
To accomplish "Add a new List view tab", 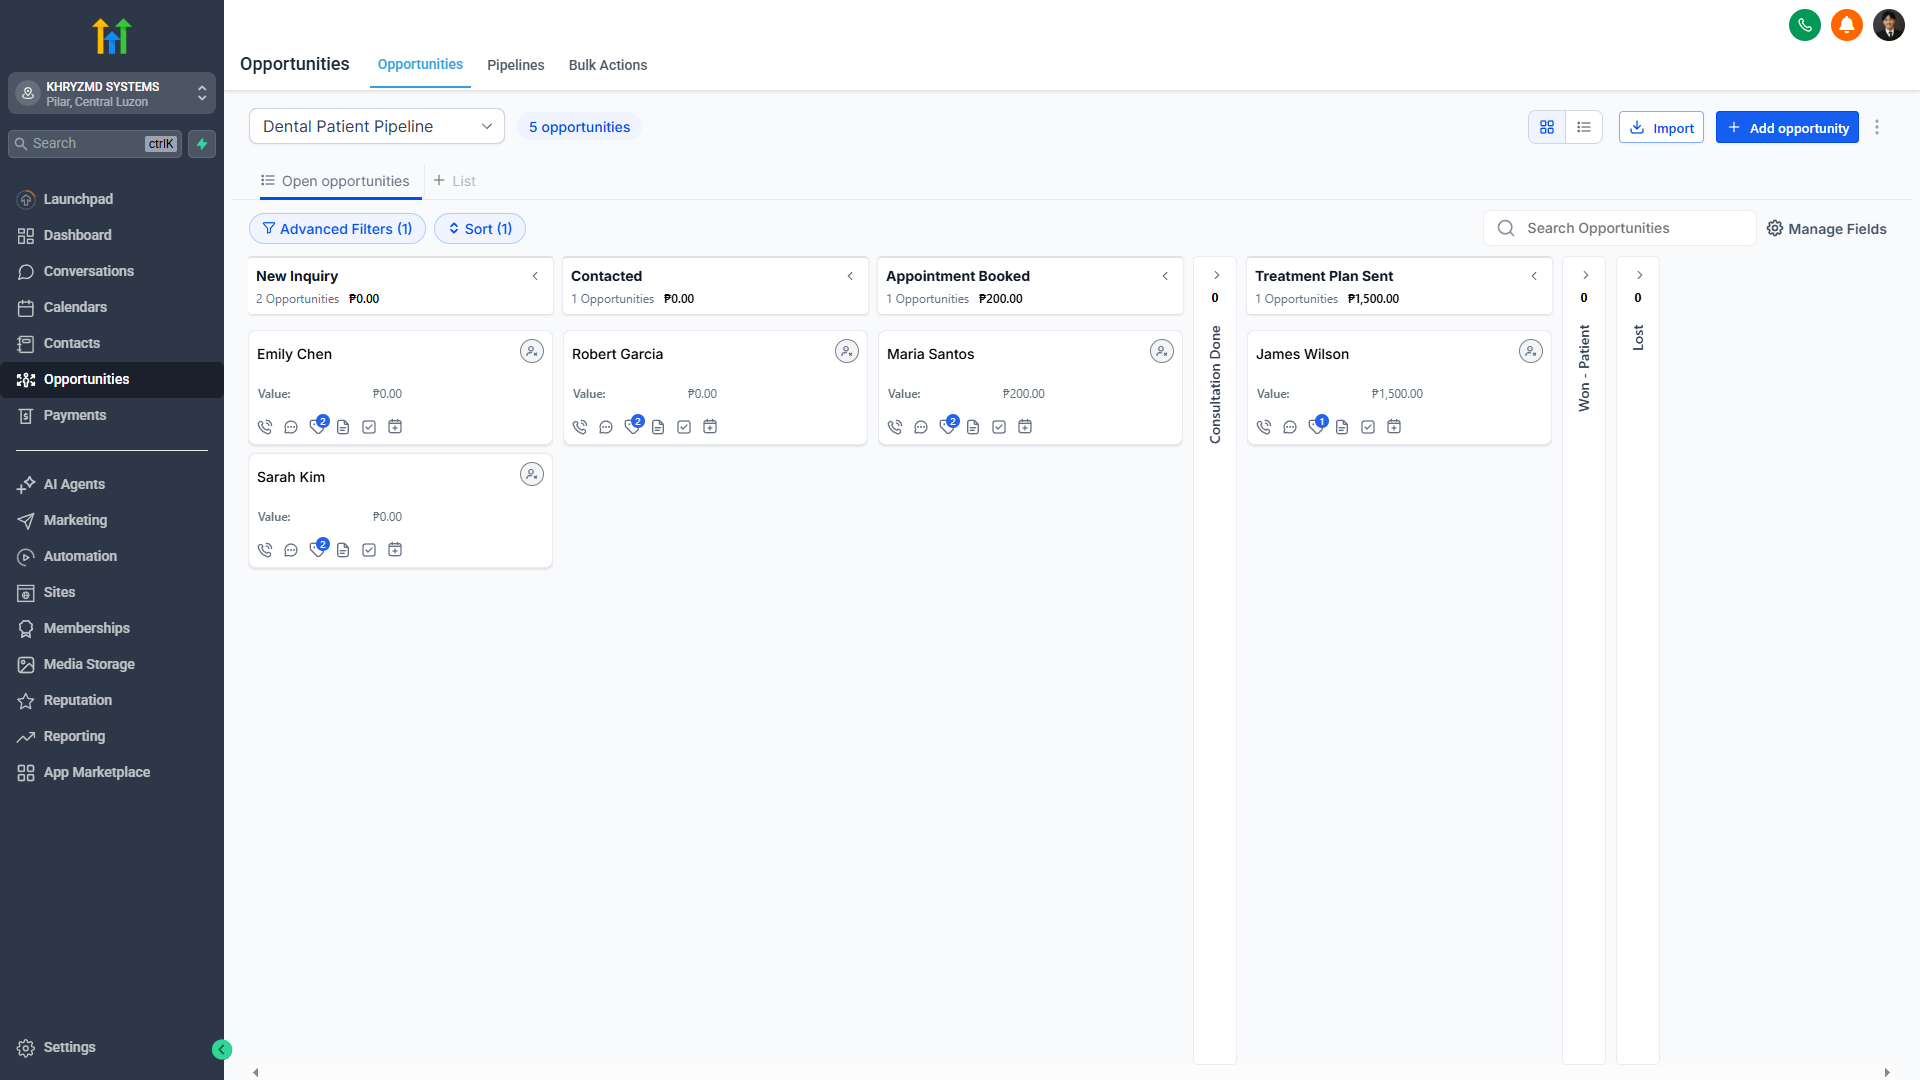I will tap(455, 181).
